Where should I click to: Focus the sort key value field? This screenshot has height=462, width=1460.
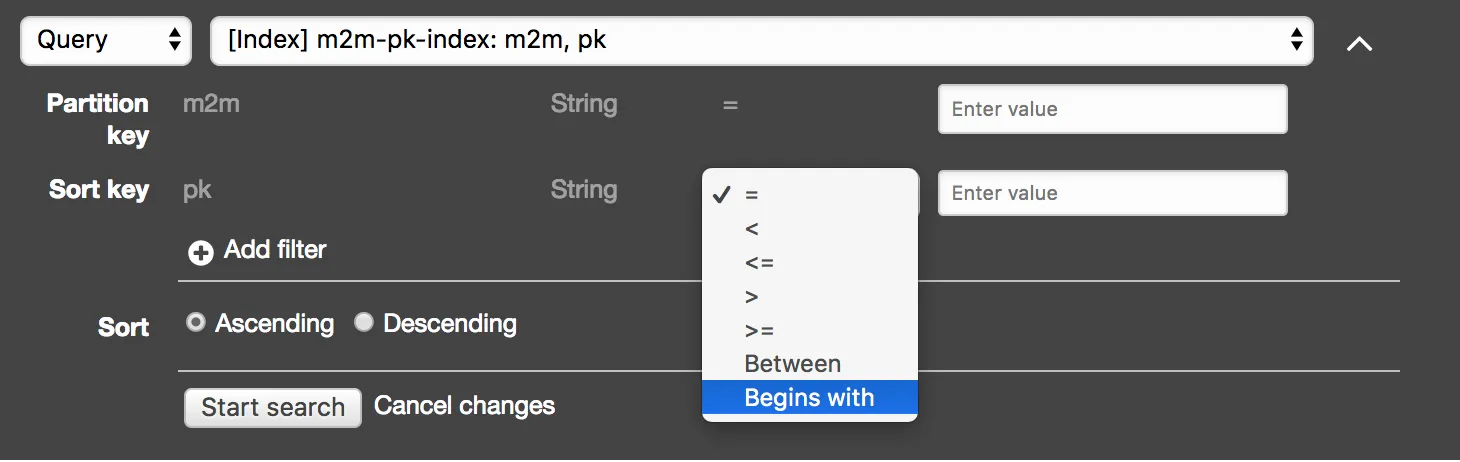pos(1112,193)
